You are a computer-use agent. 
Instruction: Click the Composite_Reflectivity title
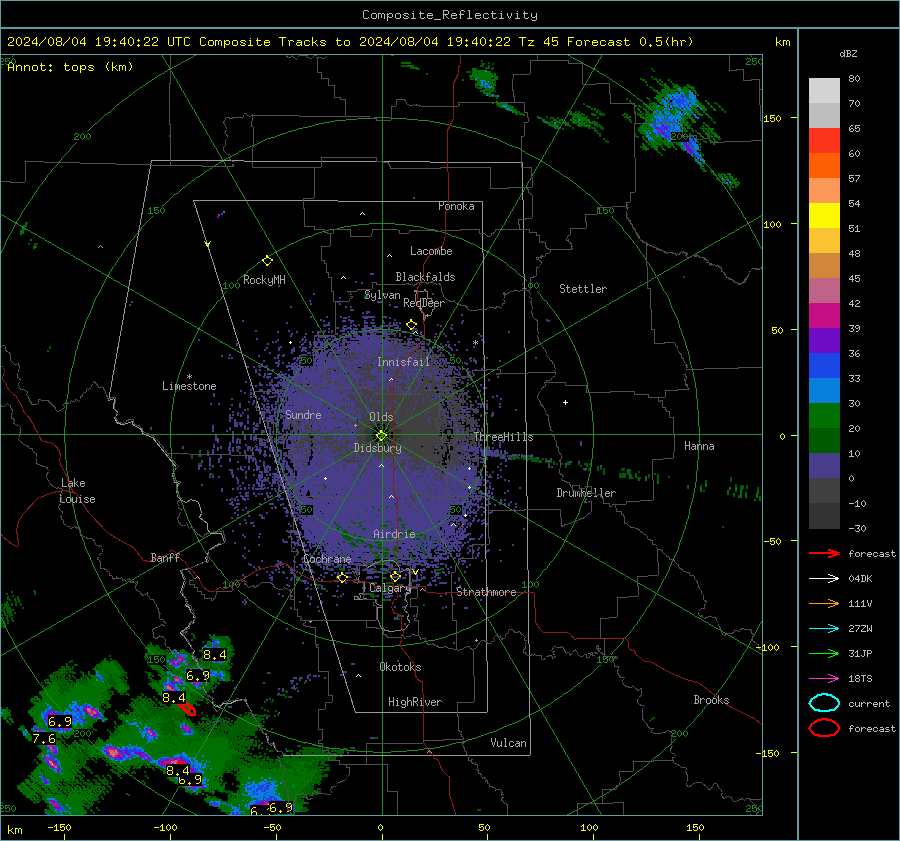(449, 15)
